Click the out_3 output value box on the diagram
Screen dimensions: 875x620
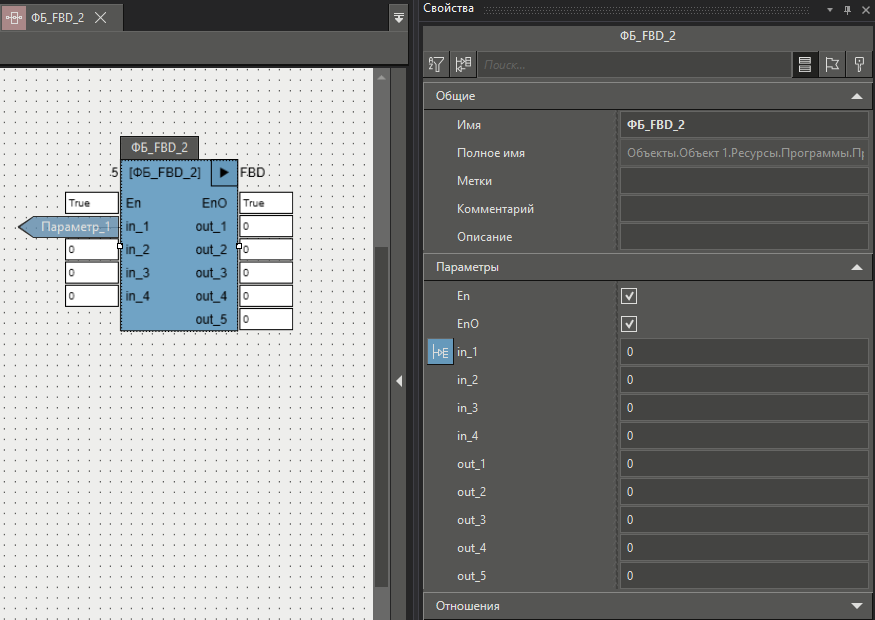[266, 273]
